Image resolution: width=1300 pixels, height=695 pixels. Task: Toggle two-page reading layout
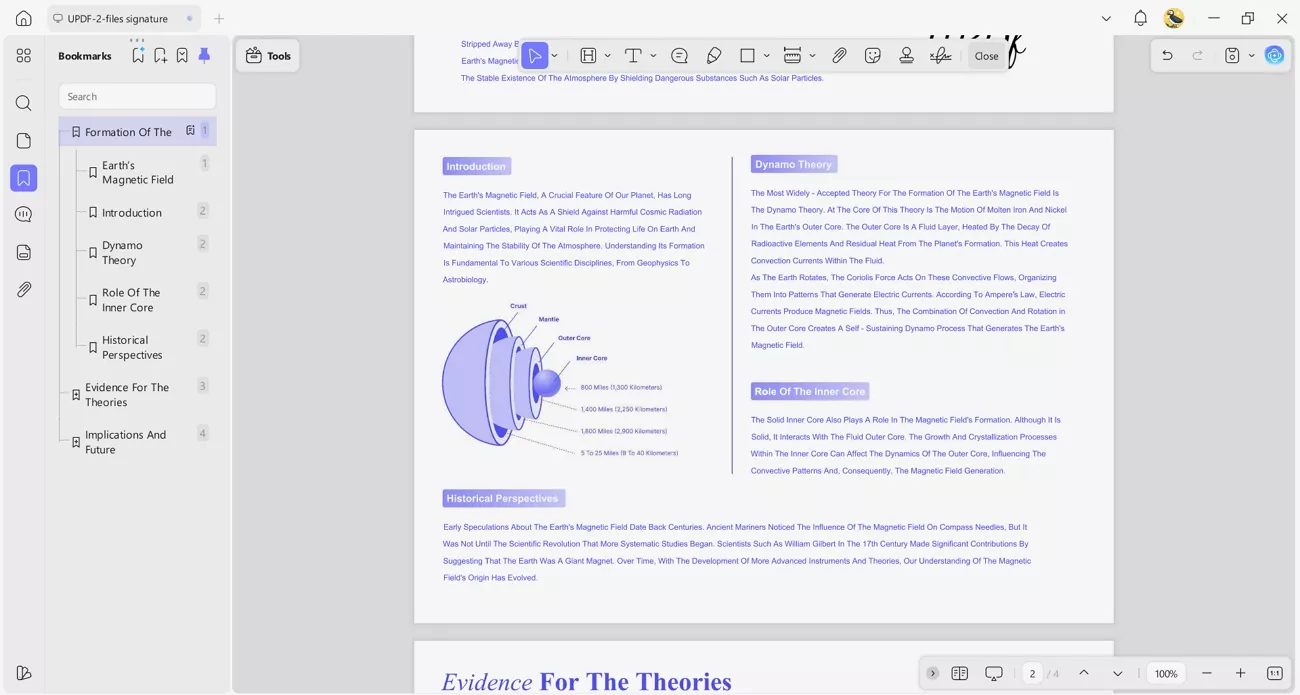pyautogui.click(x=960, y=673)
